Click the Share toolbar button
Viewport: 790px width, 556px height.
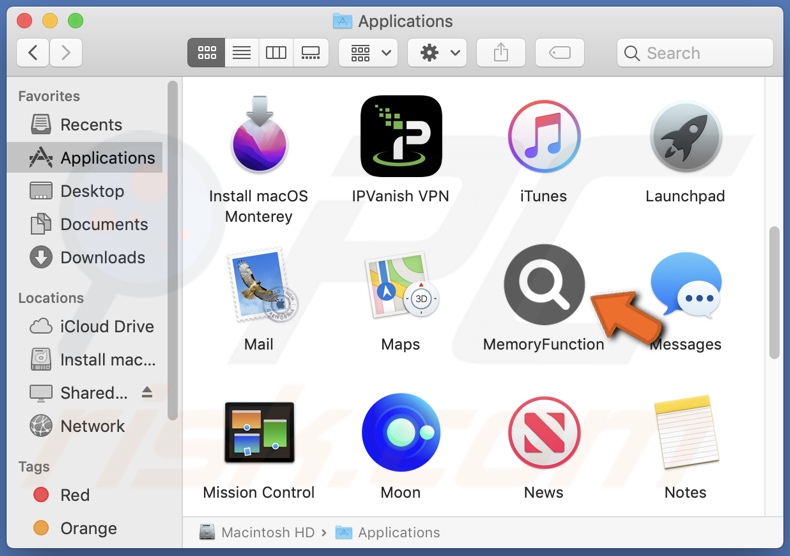point(501,52)
